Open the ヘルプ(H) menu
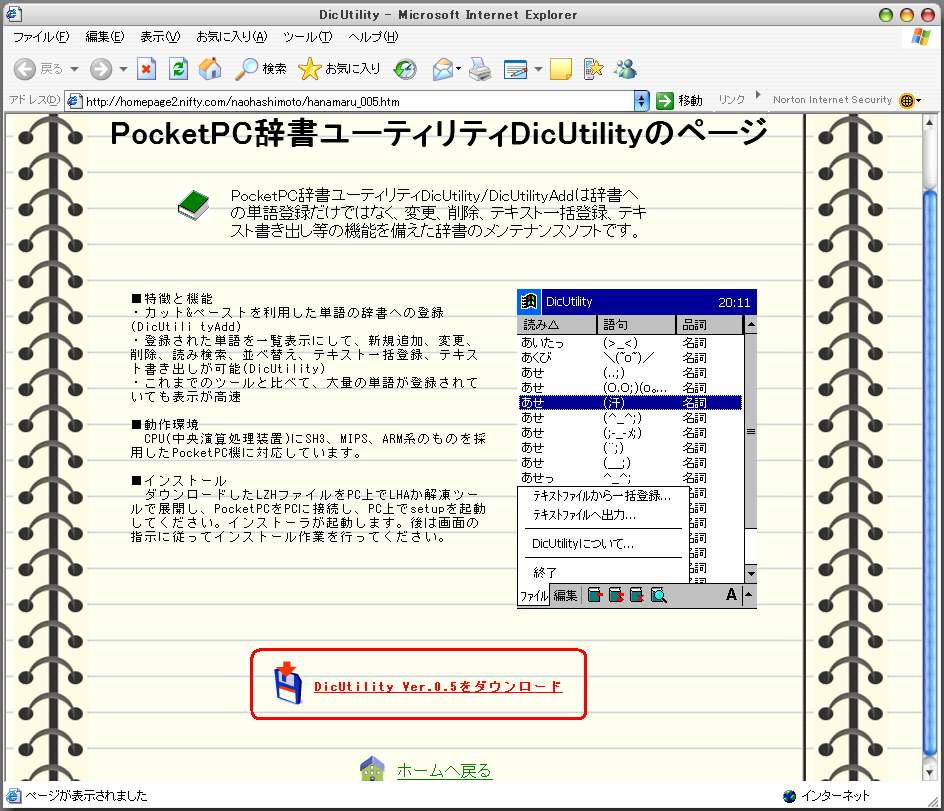Viewport: 944px width, 811px height. click(x=373, y=37)
